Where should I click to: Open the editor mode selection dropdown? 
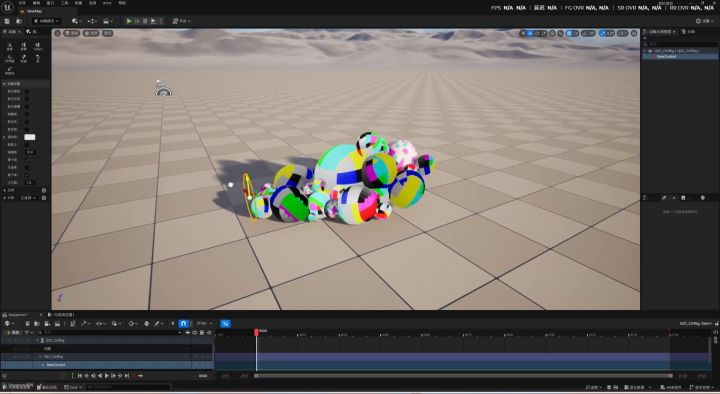[46, 21]
